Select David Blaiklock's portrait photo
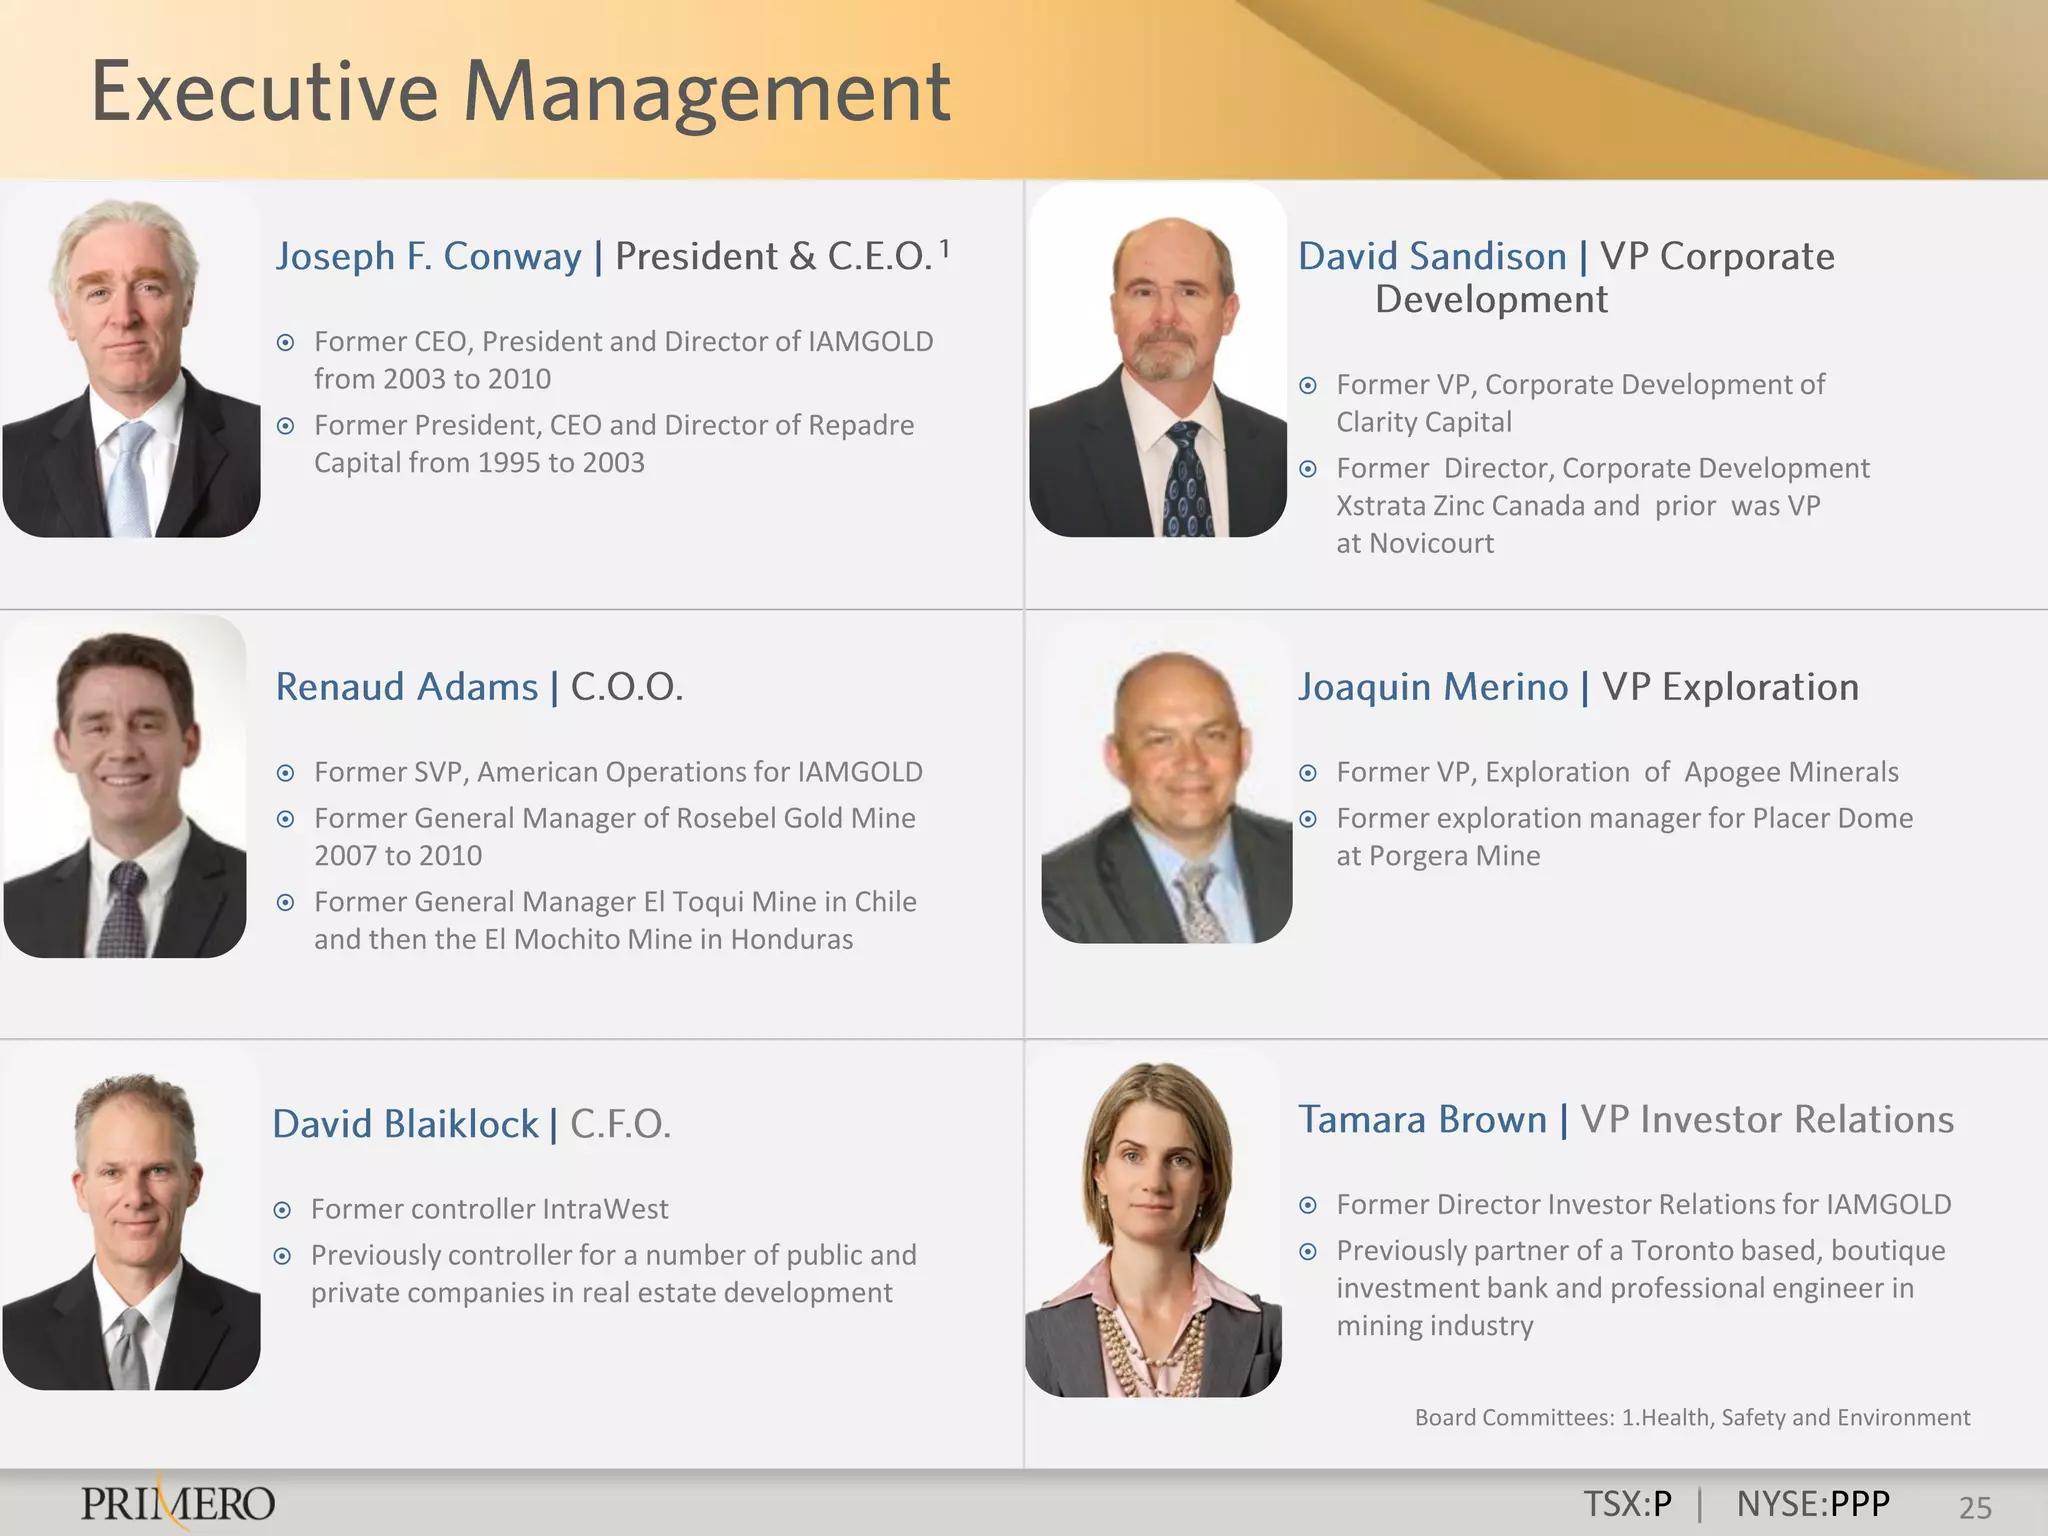Viewport: 2048px width, 1536px height. click(131, 1217)
